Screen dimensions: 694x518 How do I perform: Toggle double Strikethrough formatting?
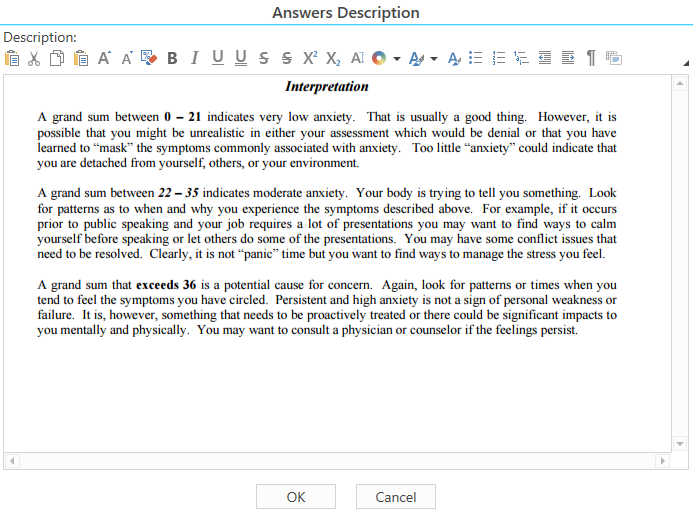(x=287, y=58)
